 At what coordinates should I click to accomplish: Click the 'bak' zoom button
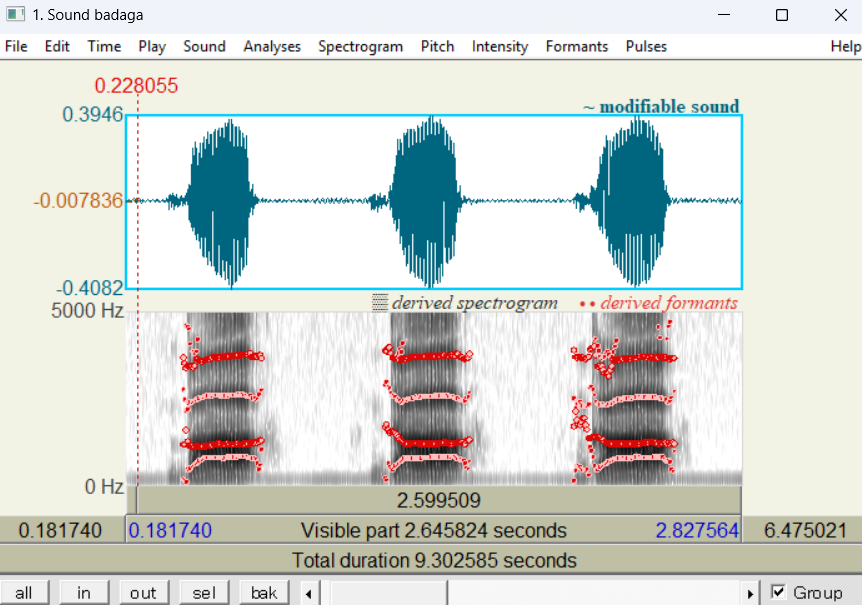tap(264, 593)
